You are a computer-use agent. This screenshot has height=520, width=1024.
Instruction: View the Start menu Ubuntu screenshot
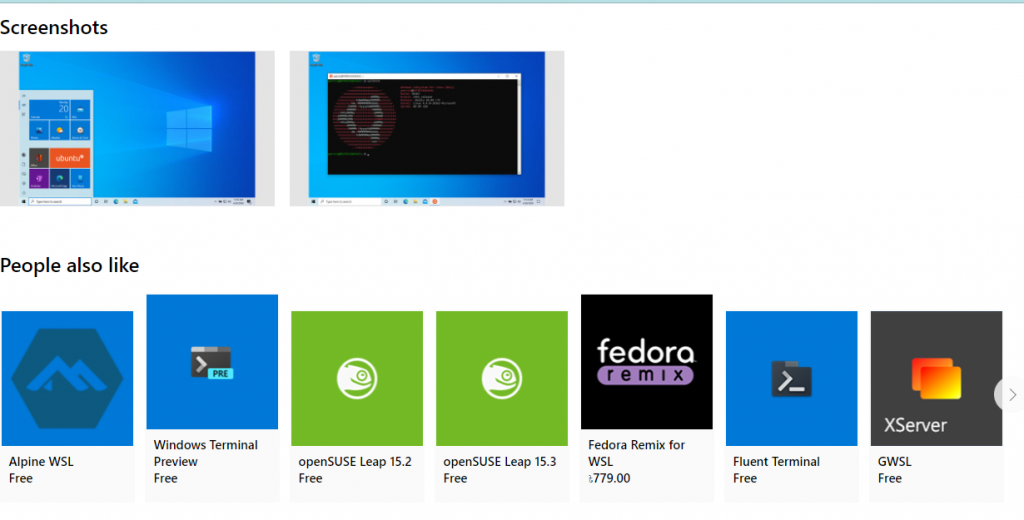(x=137, y=129)
